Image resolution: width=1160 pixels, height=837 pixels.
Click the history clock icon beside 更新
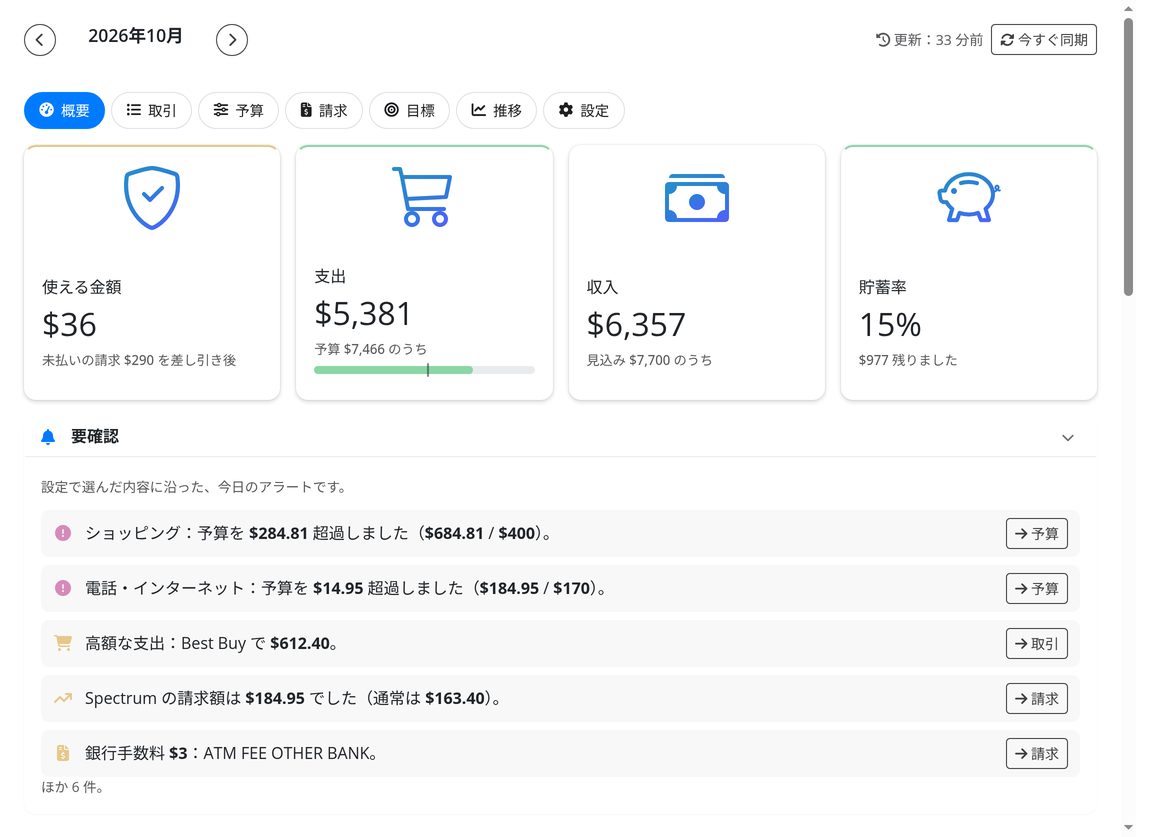(x=883, y=40)
